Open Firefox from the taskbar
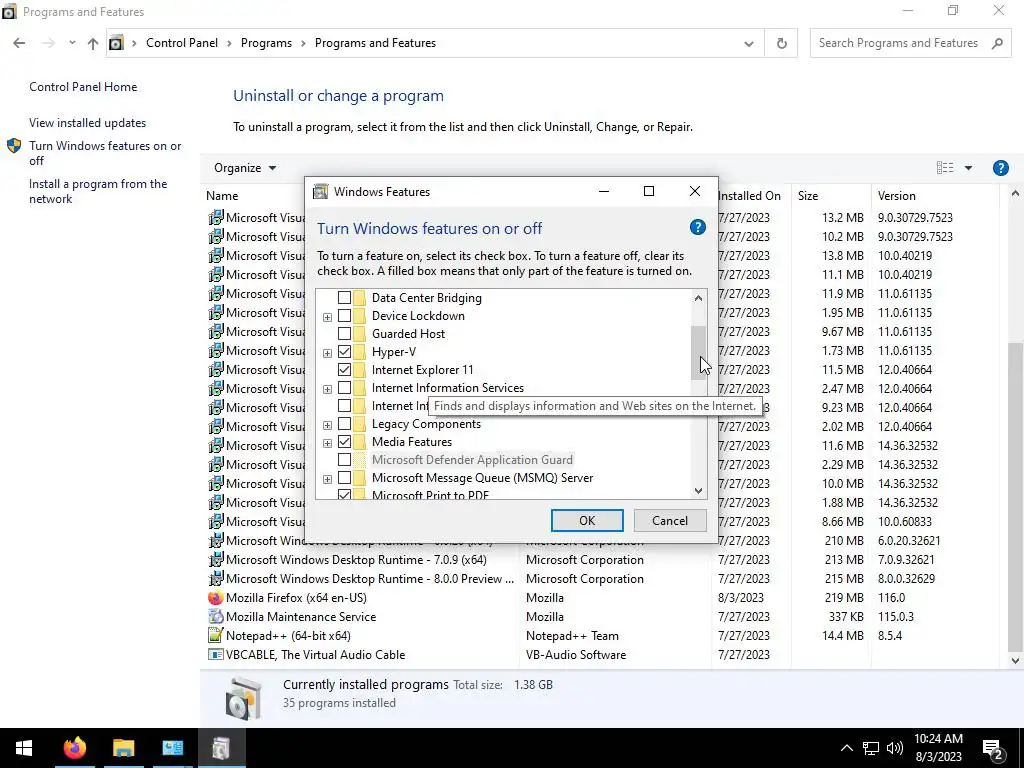The width and height of the screenshot is (1024, 768). [74, 748]
